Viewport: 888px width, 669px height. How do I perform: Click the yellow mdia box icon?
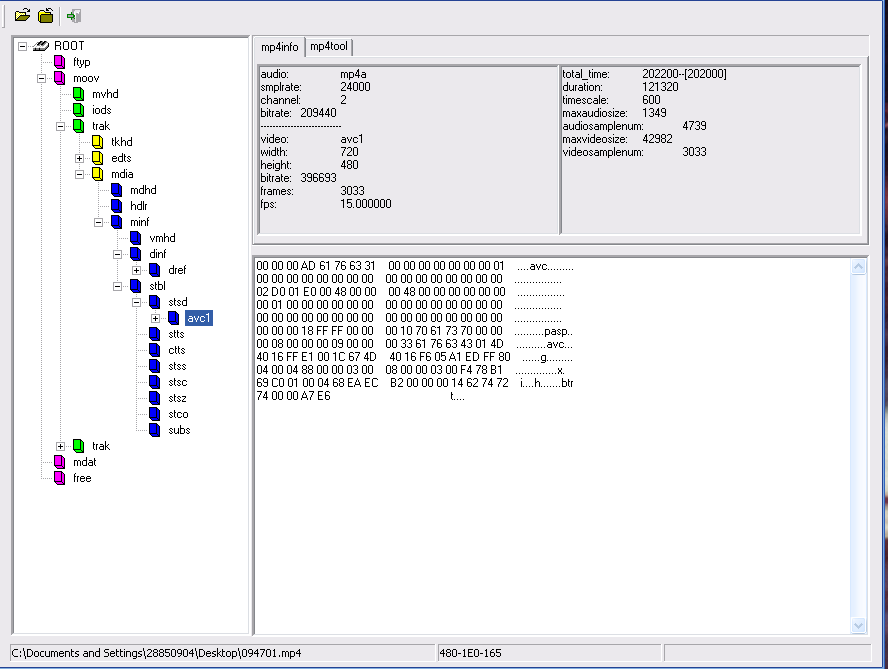point(97,174)
